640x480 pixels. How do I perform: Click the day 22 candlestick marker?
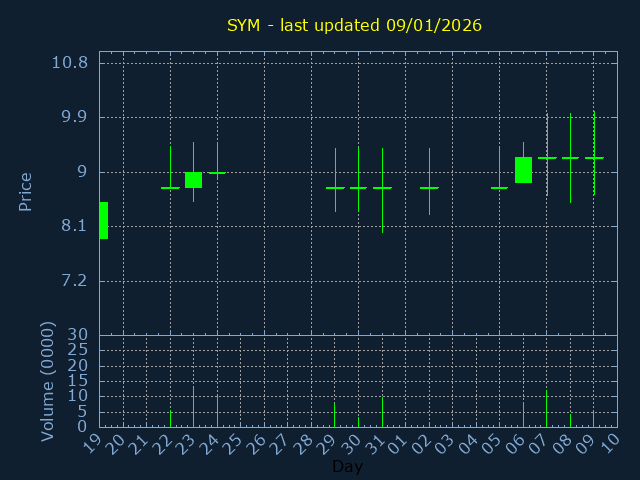[170, 187]
